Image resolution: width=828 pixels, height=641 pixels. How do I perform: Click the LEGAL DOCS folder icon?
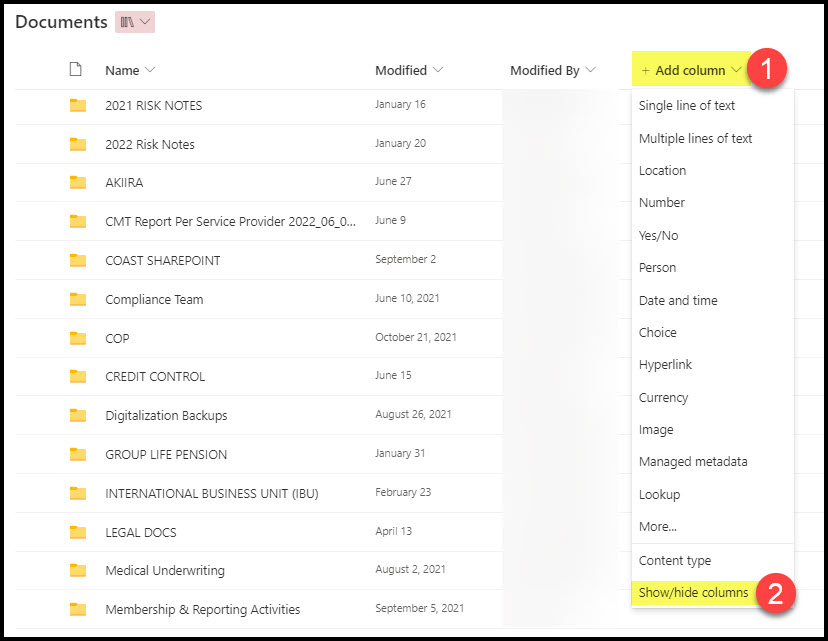tap(78, 532)
